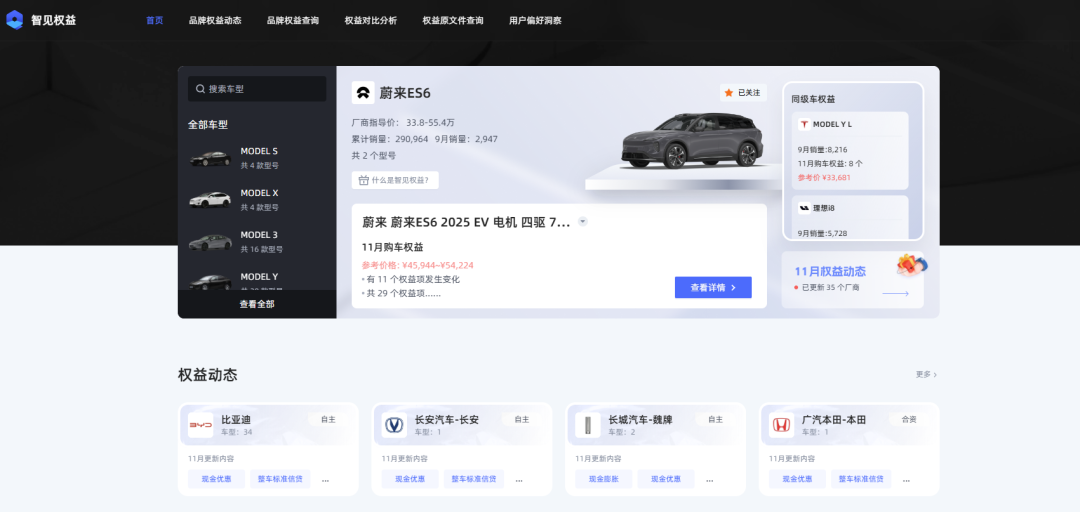This screenshot has height=512, width=1080.
Task: Click 现金优惠 tag on 本田 card
Action: [x=797, y=479]
